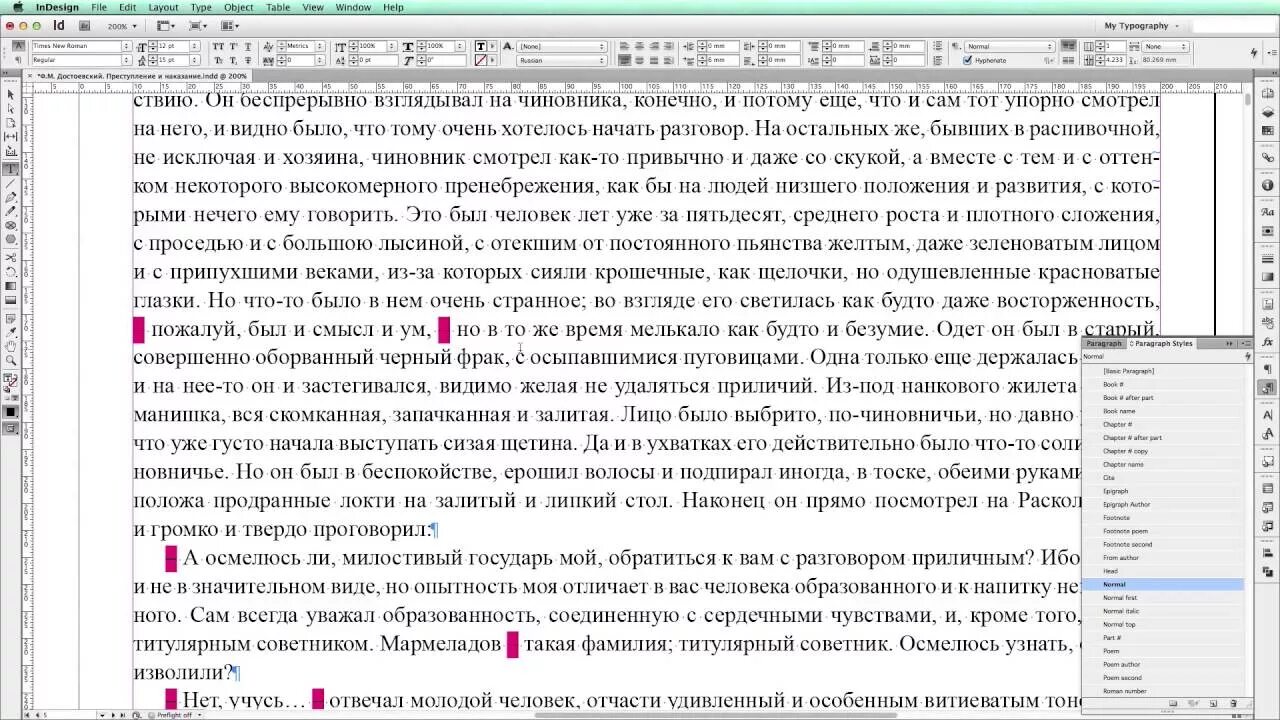Open the Edit menu

pyautogui.click(x=128, y=7)
